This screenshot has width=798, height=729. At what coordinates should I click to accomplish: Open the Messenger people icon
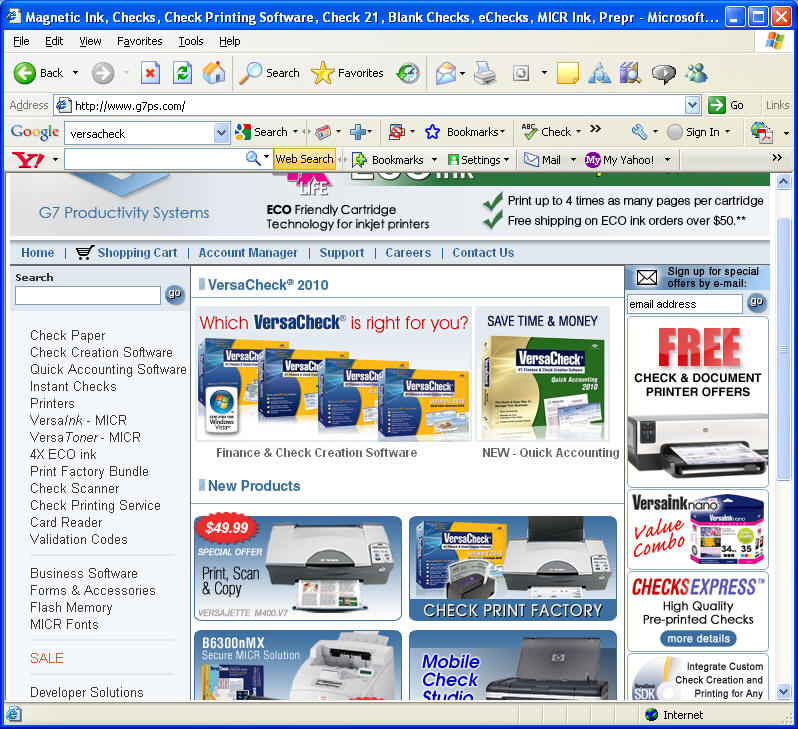point(696,73)
